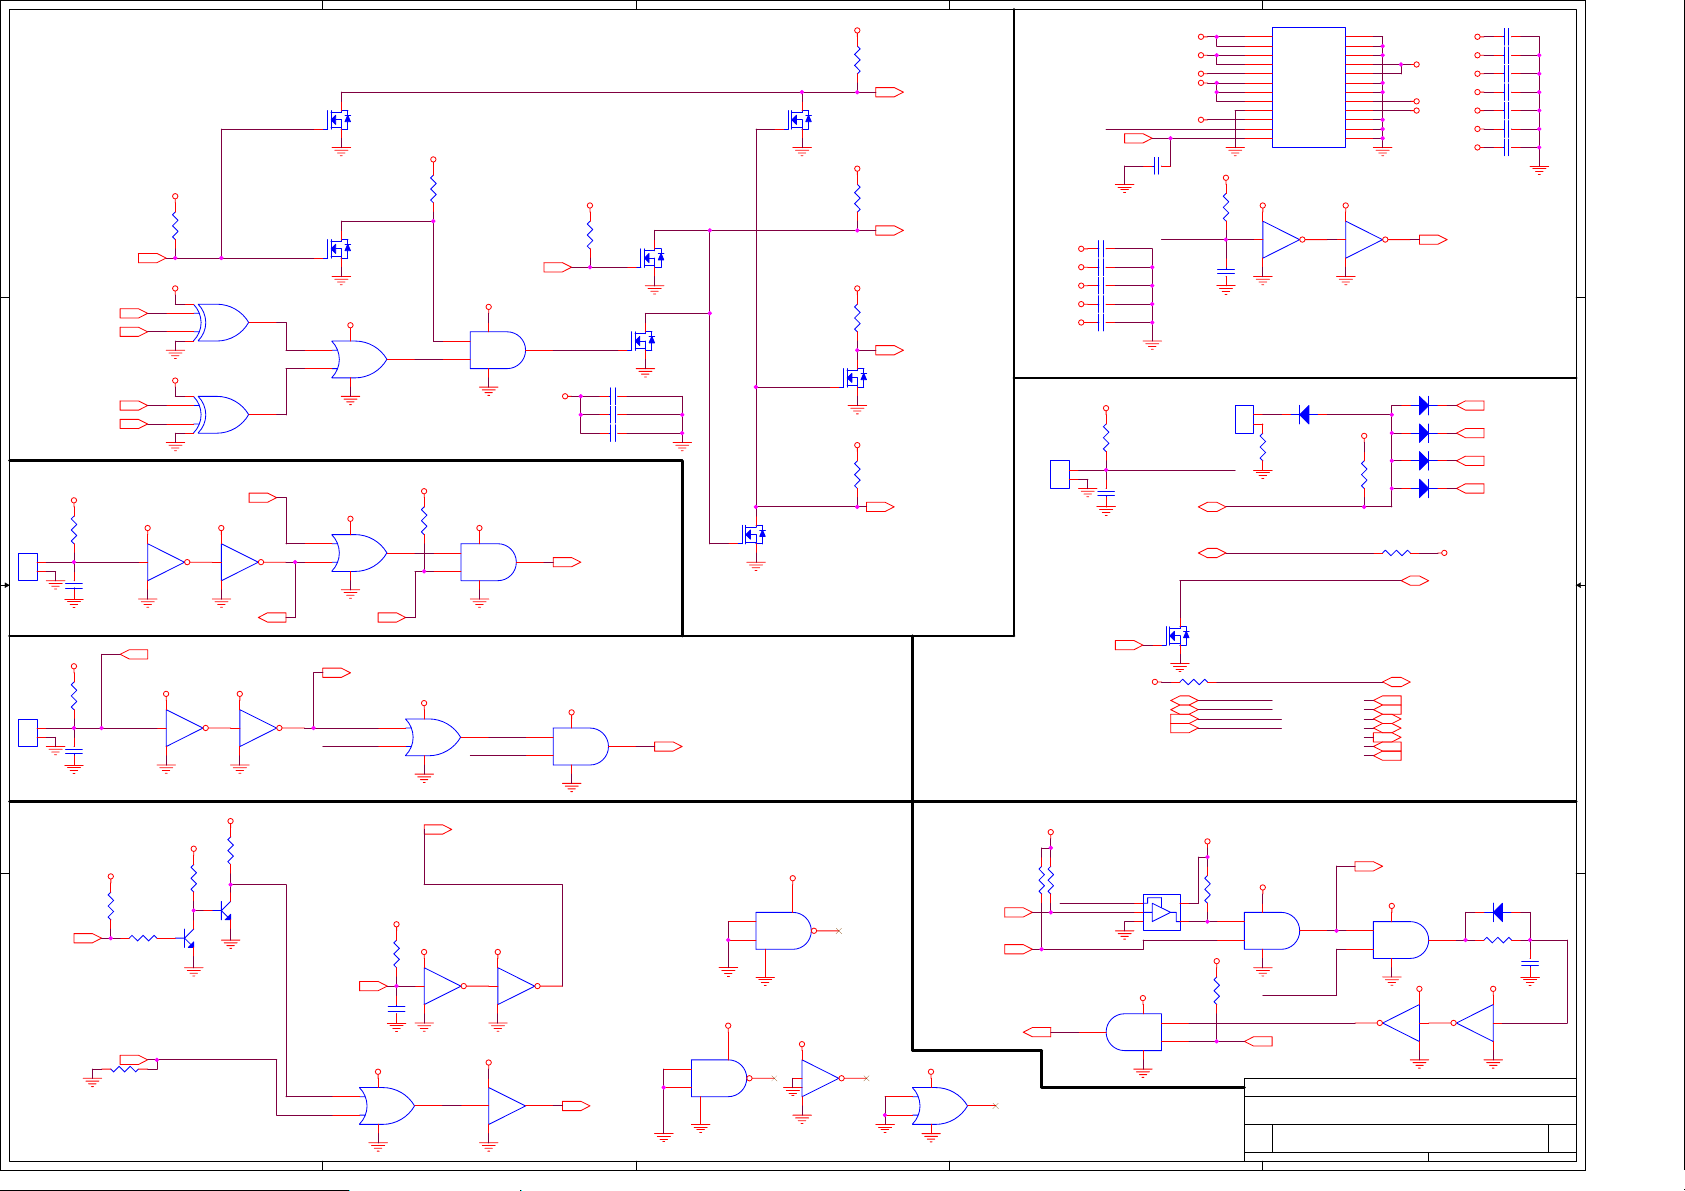This screenshot has height=1191, width=1685.
Task: Select the left-pointing series diode beside the connector box
Action: coord(1303,414)
